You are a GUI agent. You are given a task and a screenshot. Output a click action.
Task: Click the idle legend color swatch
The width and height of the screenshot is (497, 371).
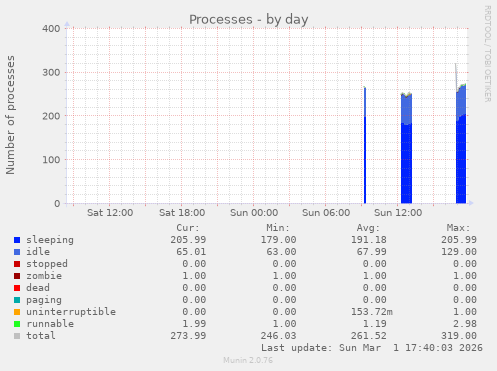(17, 252)
